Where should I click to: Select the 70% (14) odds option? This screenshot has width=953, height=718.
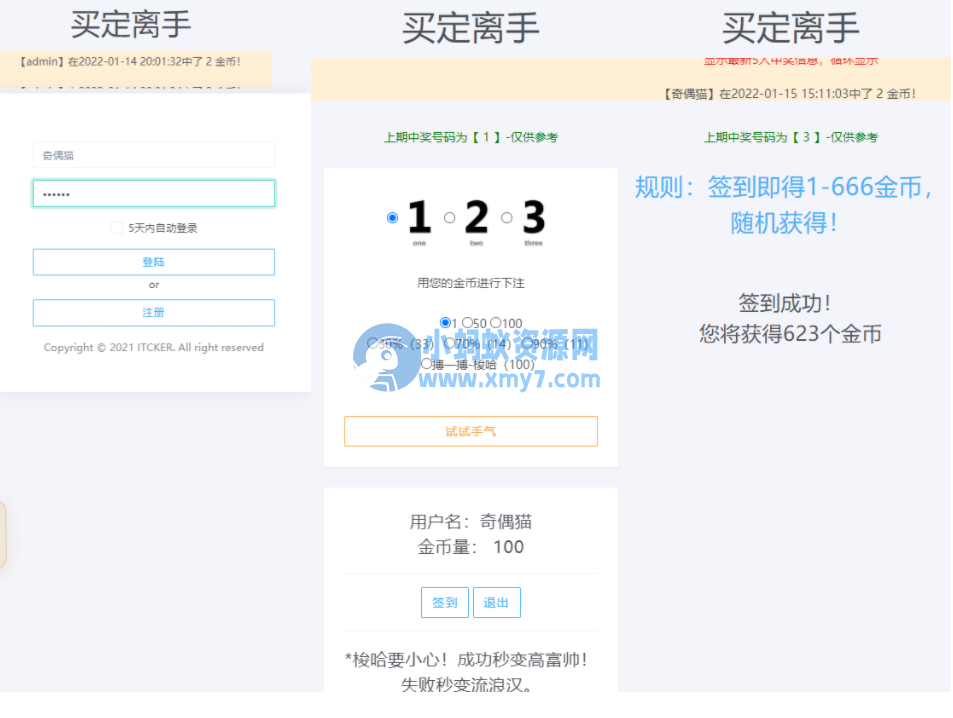449,343
